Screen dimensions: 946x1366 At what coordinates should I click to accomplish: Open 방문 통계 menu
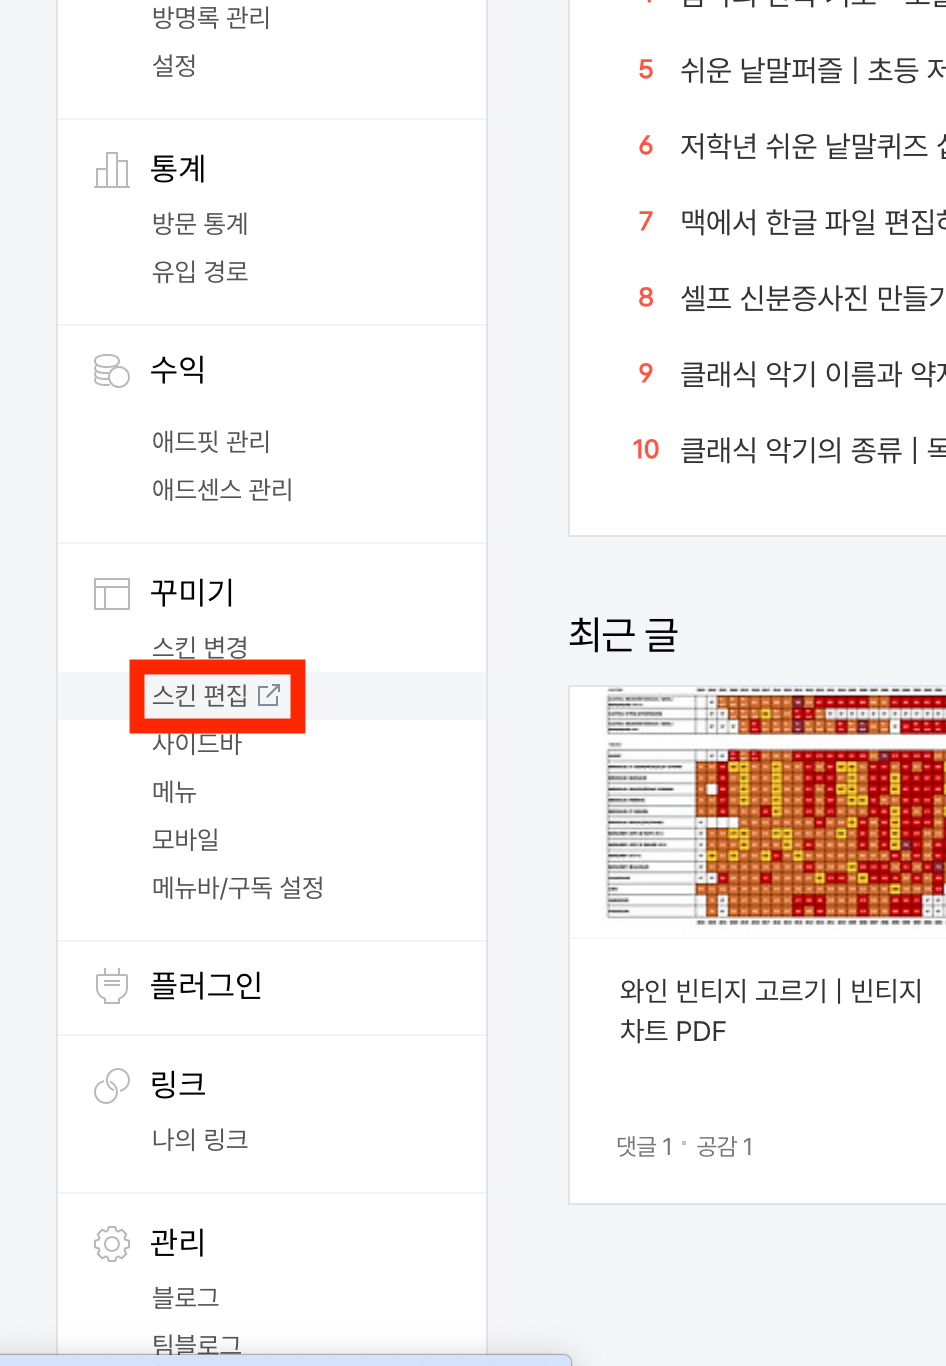200,223
